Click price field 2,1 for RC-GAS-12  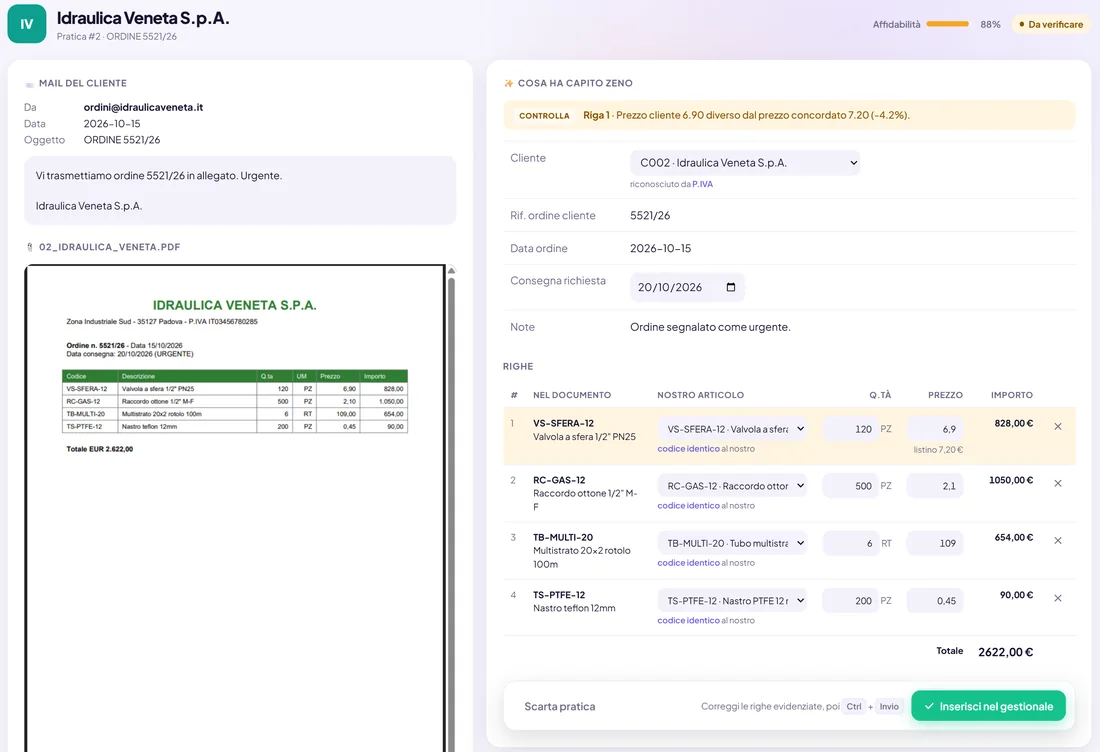[934, 486]
